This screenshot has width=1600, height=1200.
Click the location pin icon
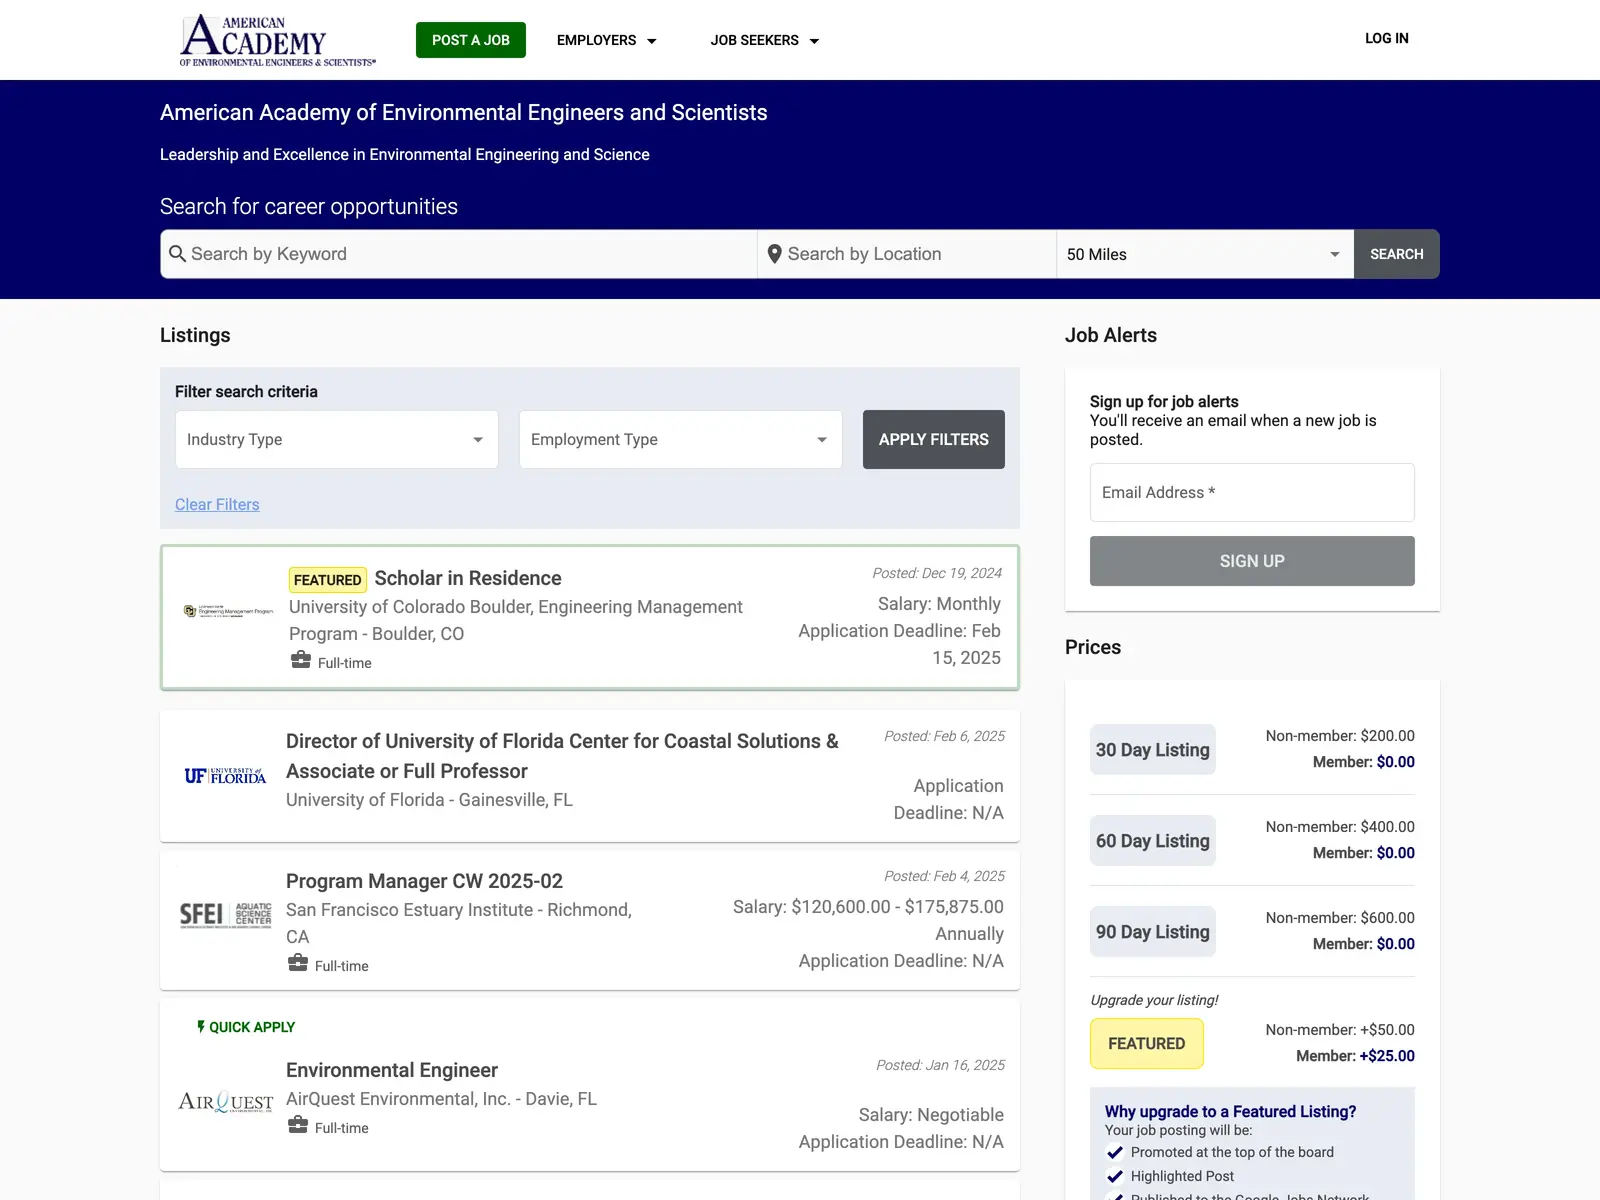point(774,254)
